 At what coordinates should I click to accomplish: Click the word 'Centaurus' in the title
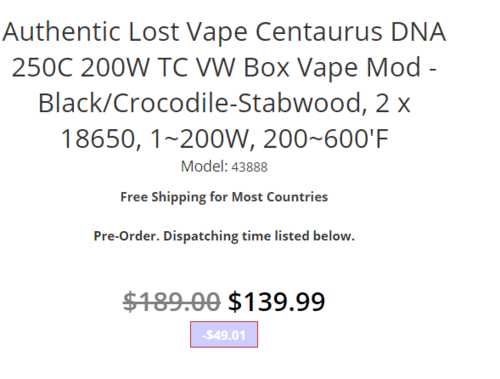(x=319, y=32)
